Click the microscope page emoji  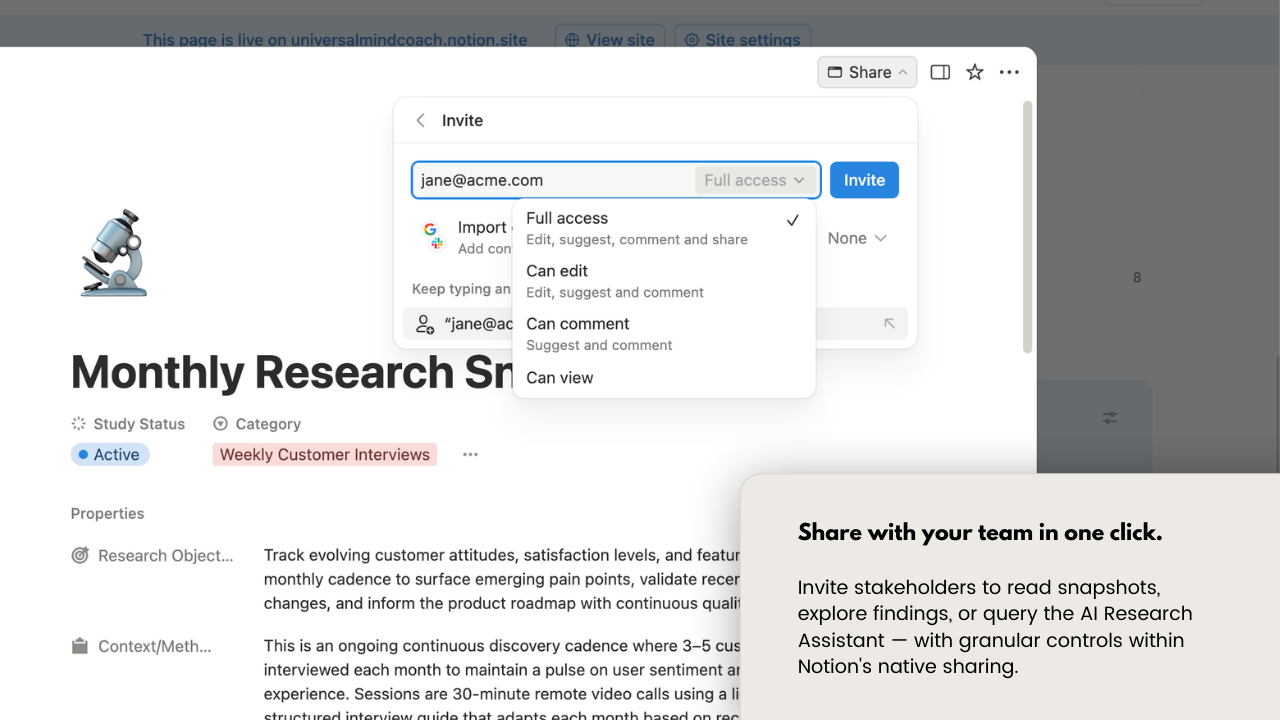point(113,252)
